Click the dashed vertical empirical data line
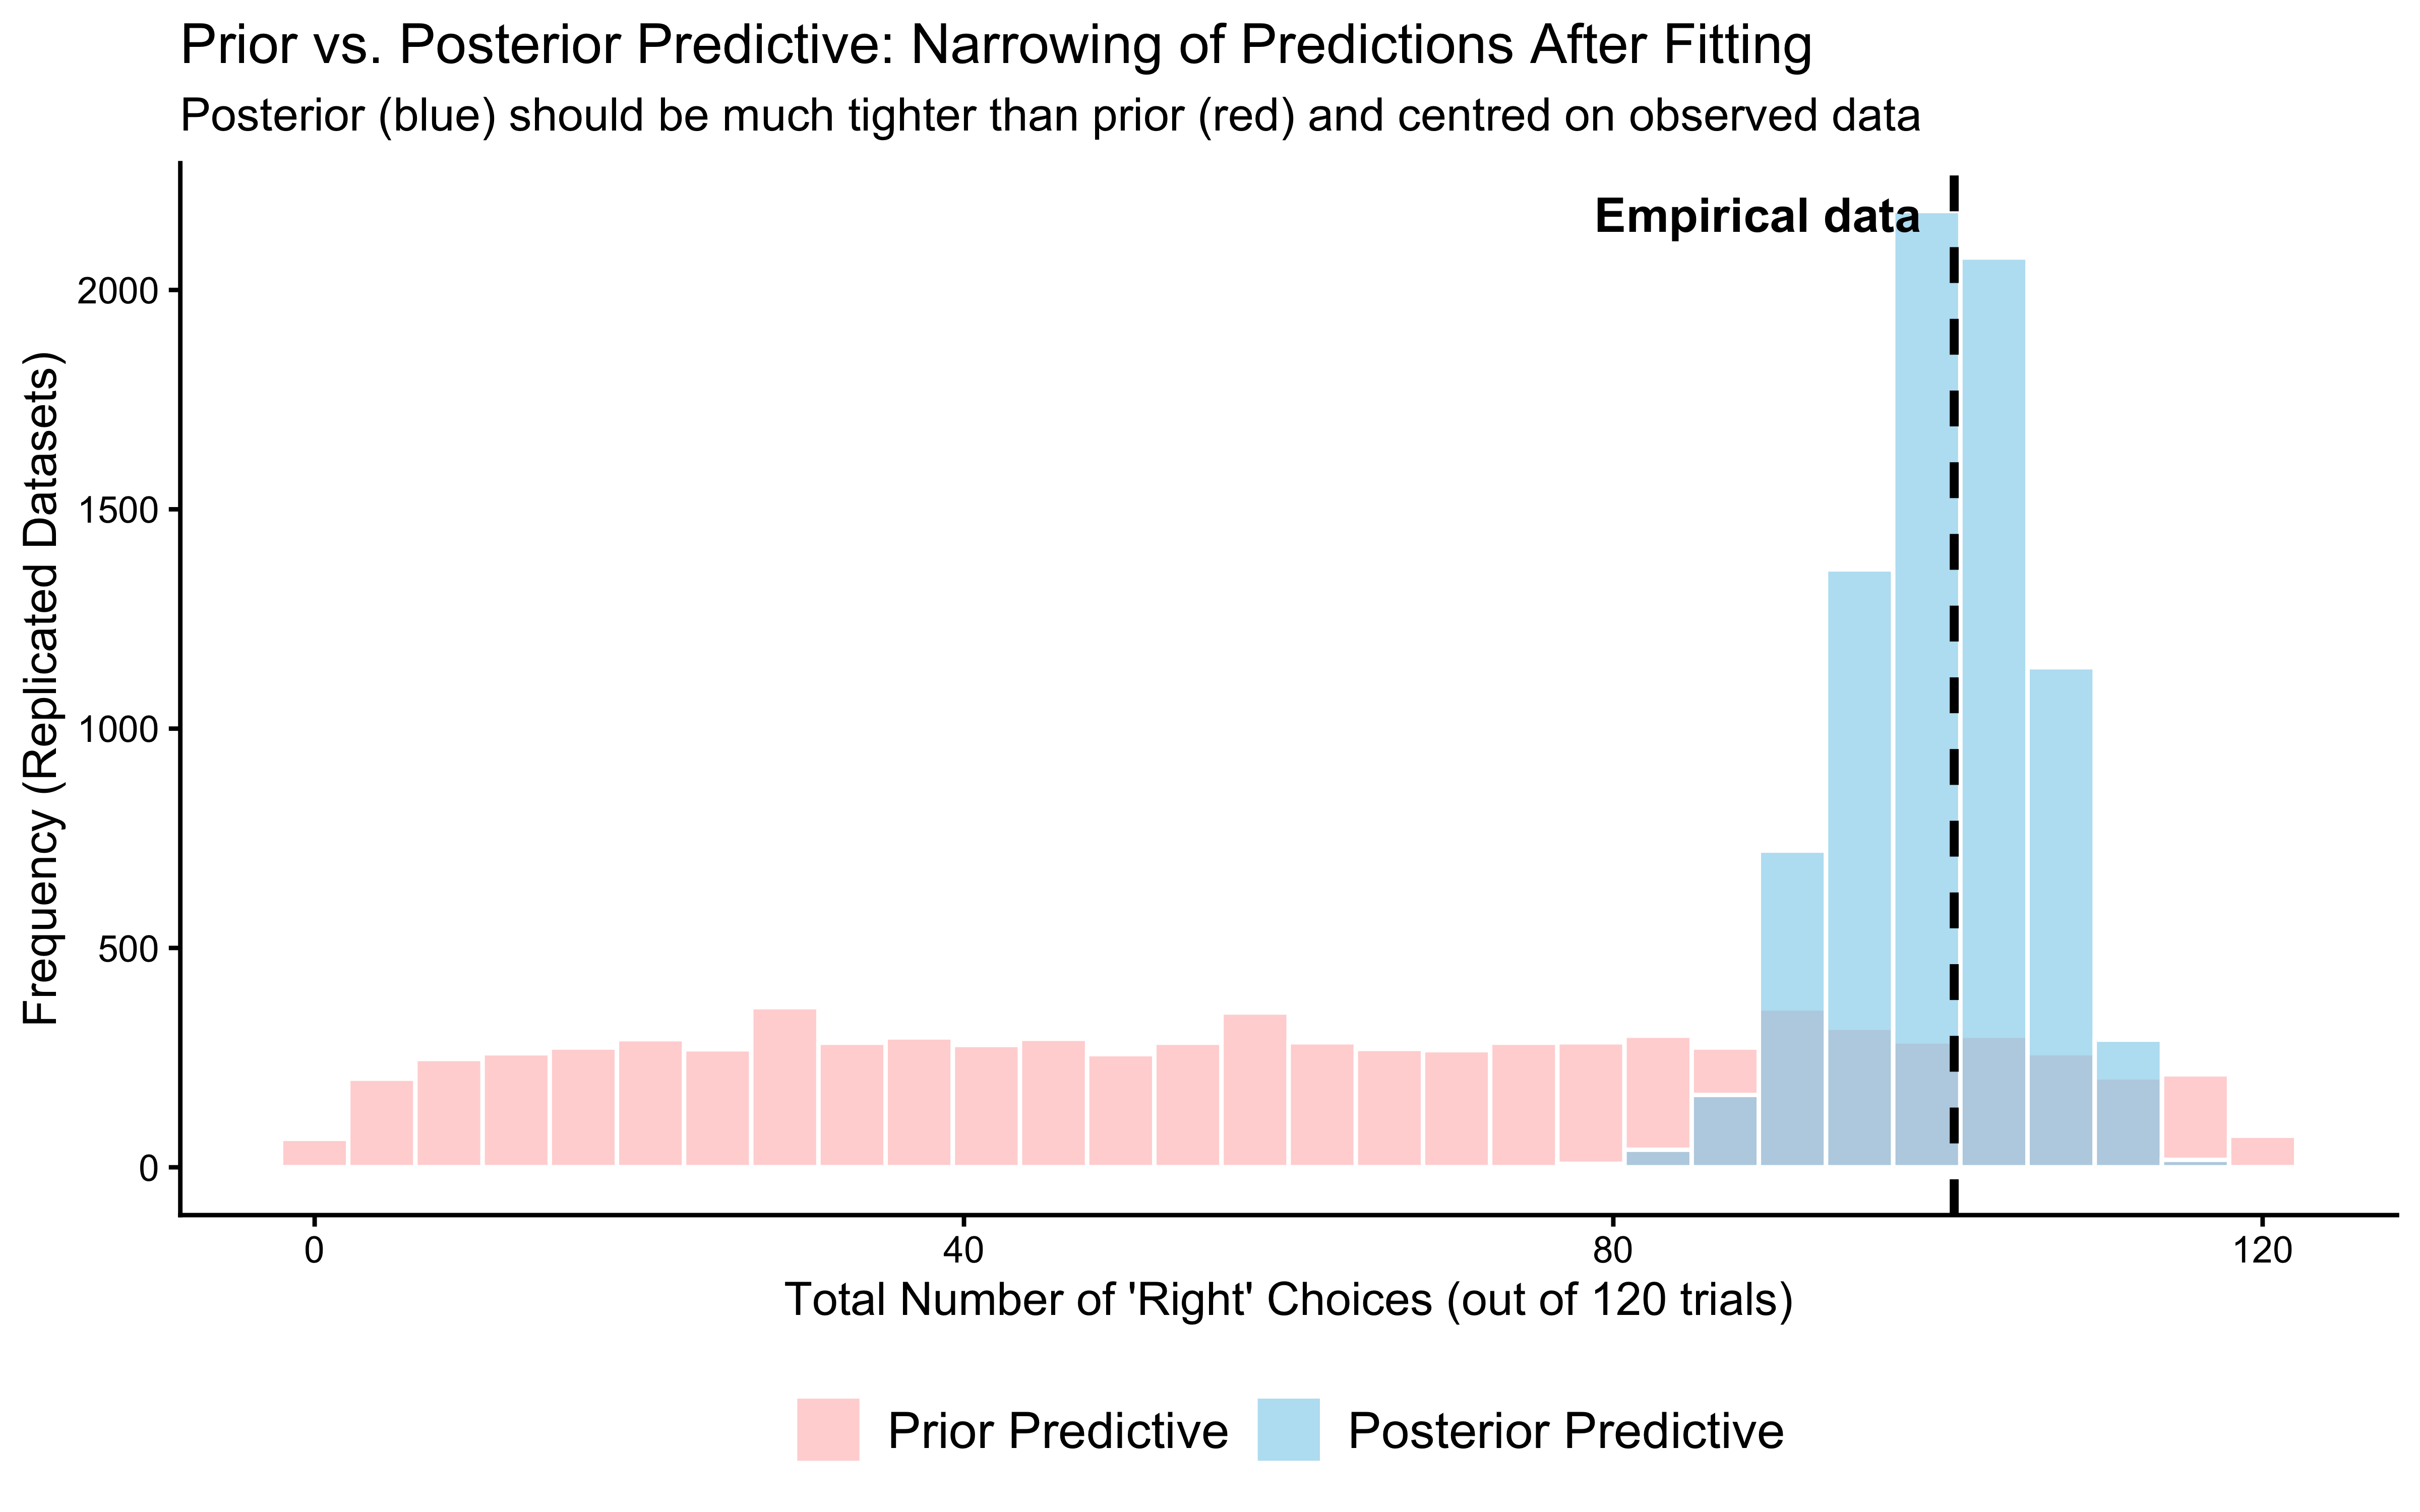The width and height of the screenshot is (2420, 1512). (1953, 800)
